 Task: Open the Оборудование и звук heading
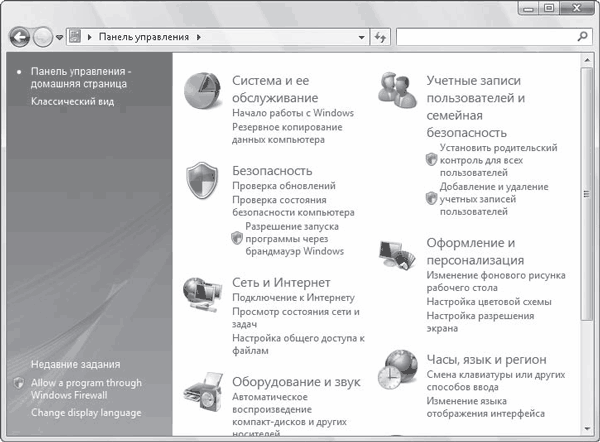tap(296, 382)
